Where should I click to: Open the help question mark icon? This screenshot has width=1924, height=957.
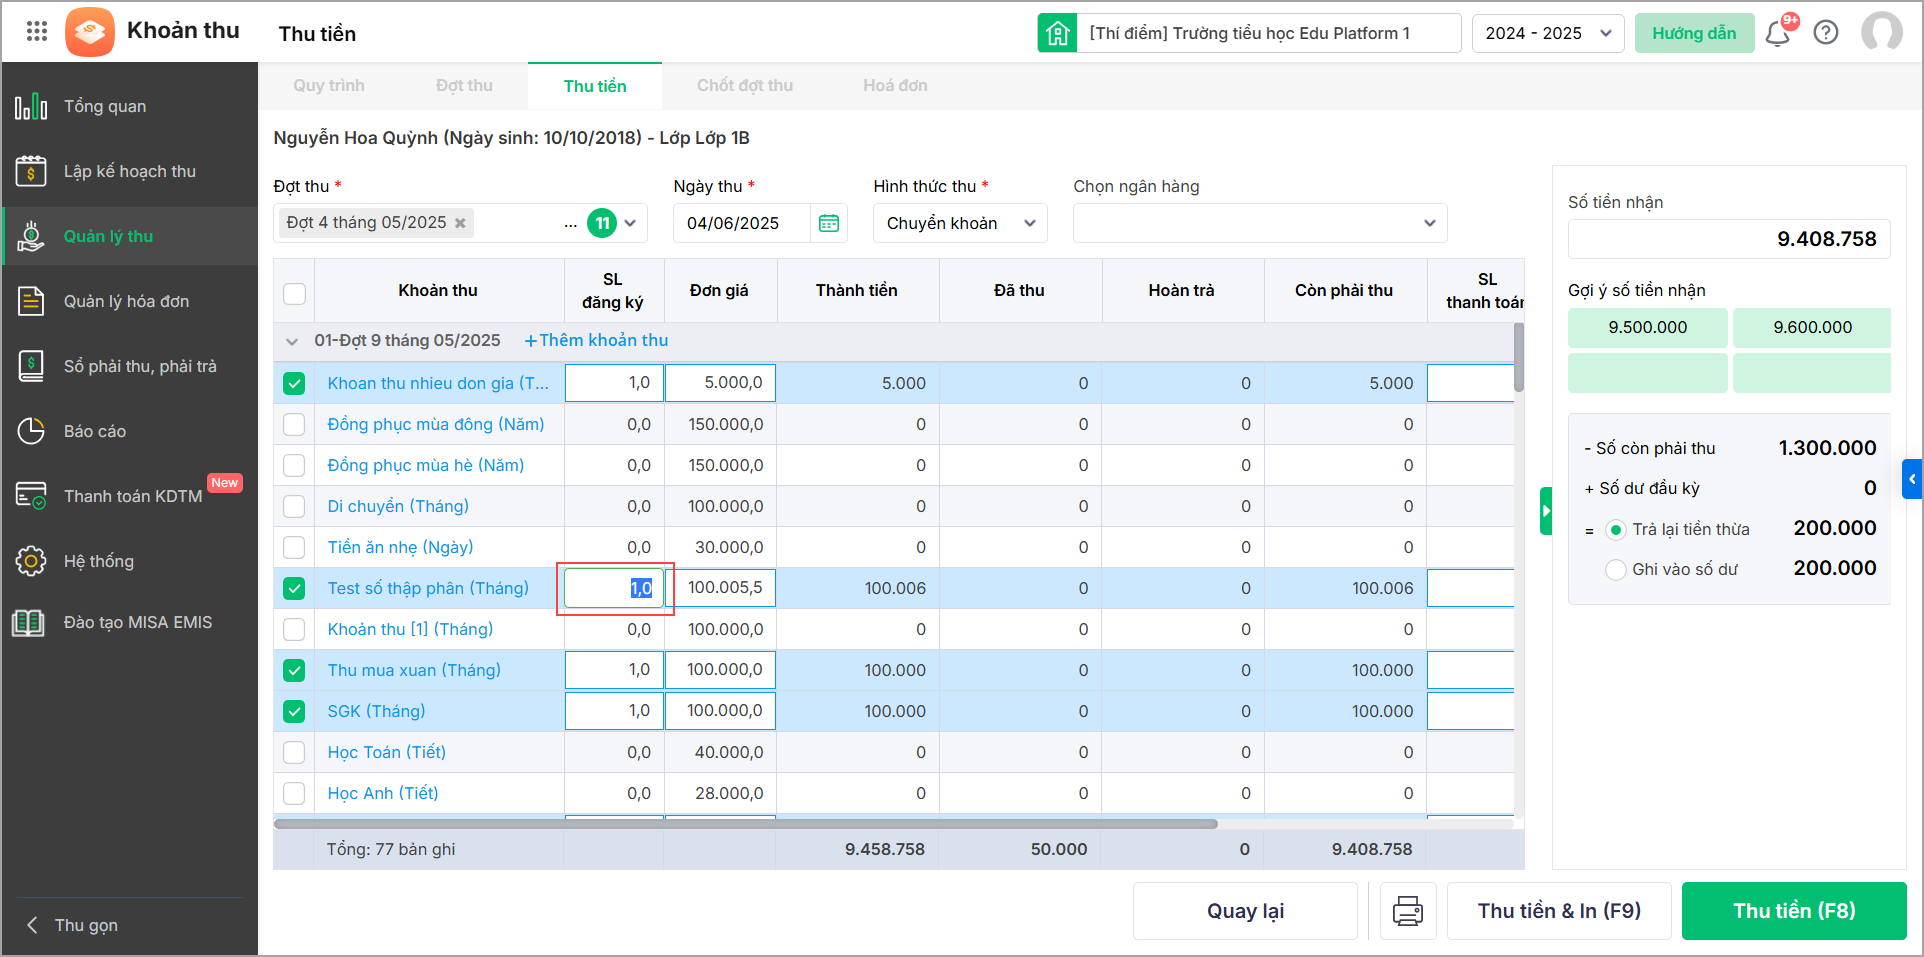[1826, 33]
